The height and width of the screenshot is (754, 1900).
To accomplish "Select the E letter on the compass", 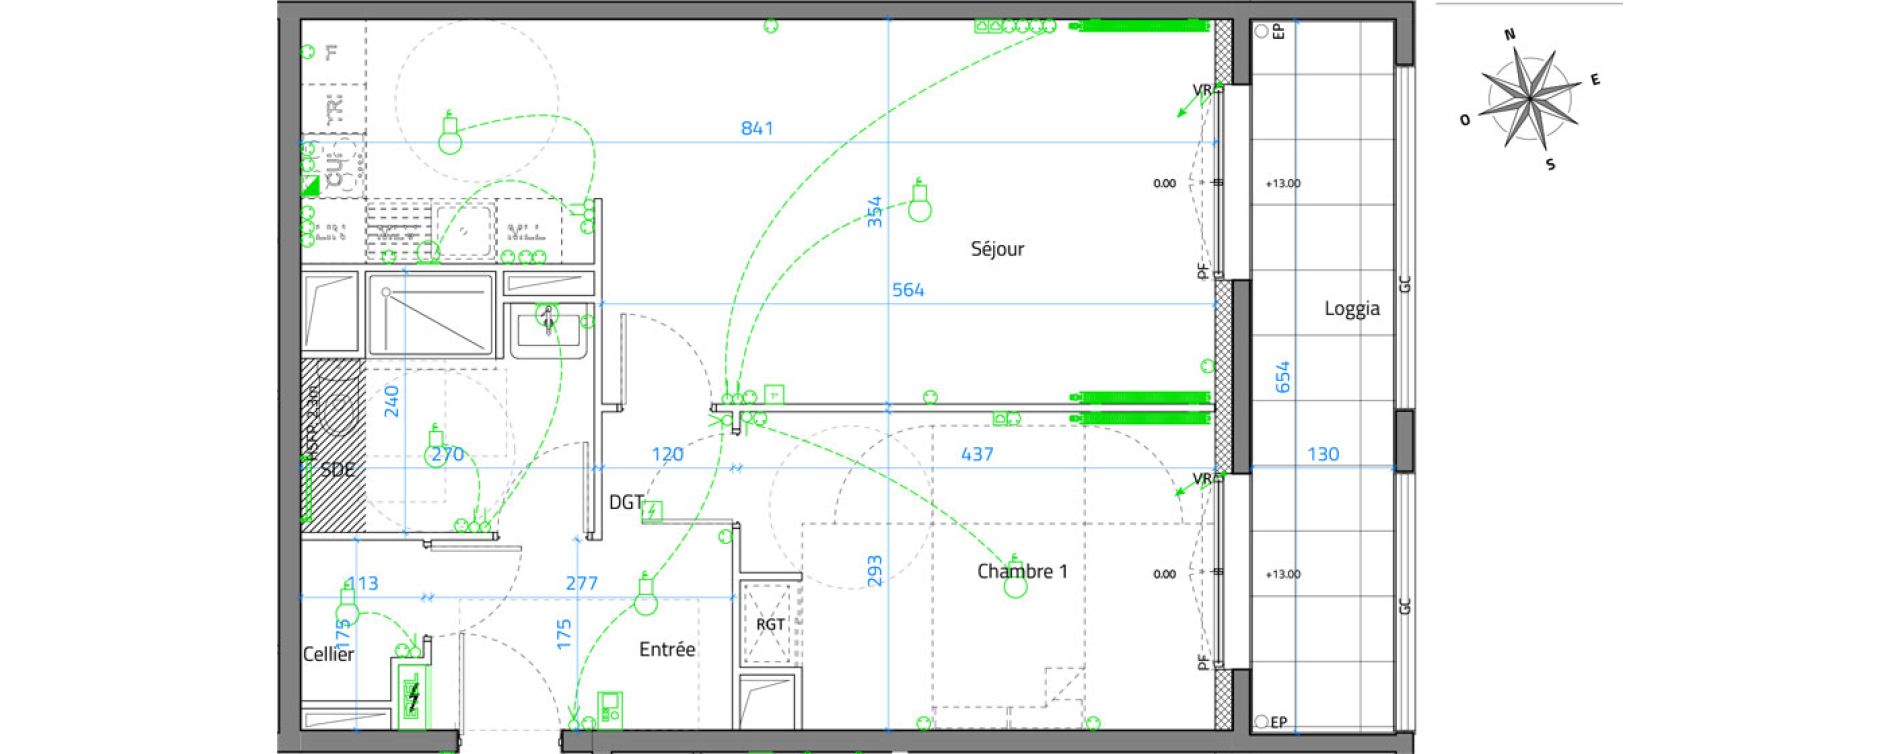I will (x=1595, y=80).
